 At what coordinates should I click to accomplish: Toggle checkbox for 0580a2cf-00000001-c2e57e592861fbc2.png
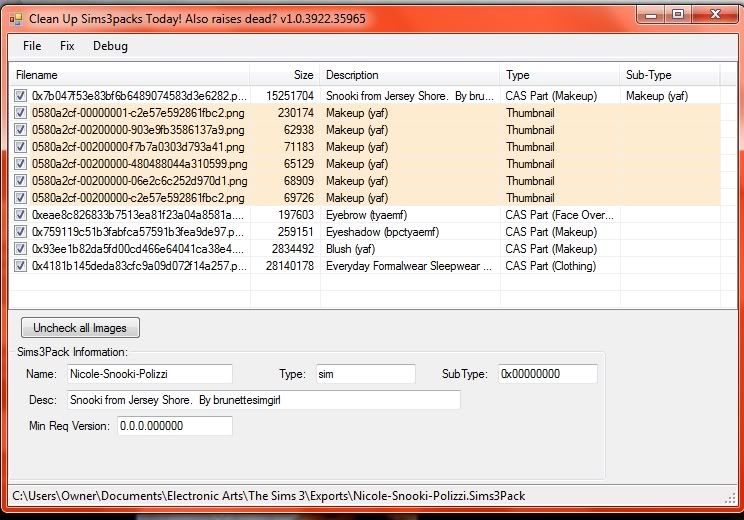[x=20, y=113]
